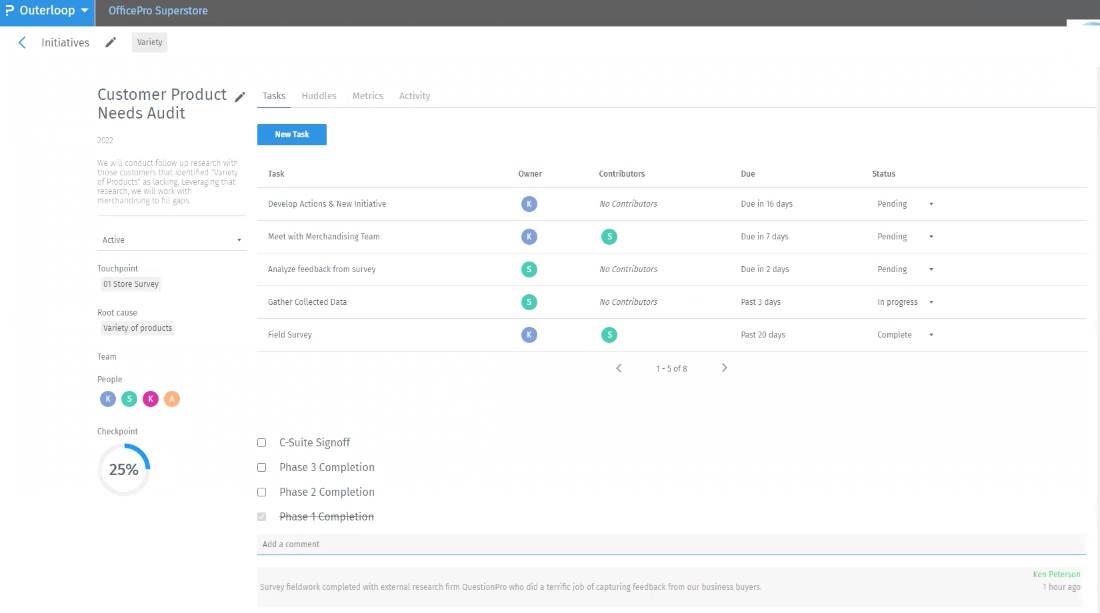Change status of Field Survey task

[905, 335]
